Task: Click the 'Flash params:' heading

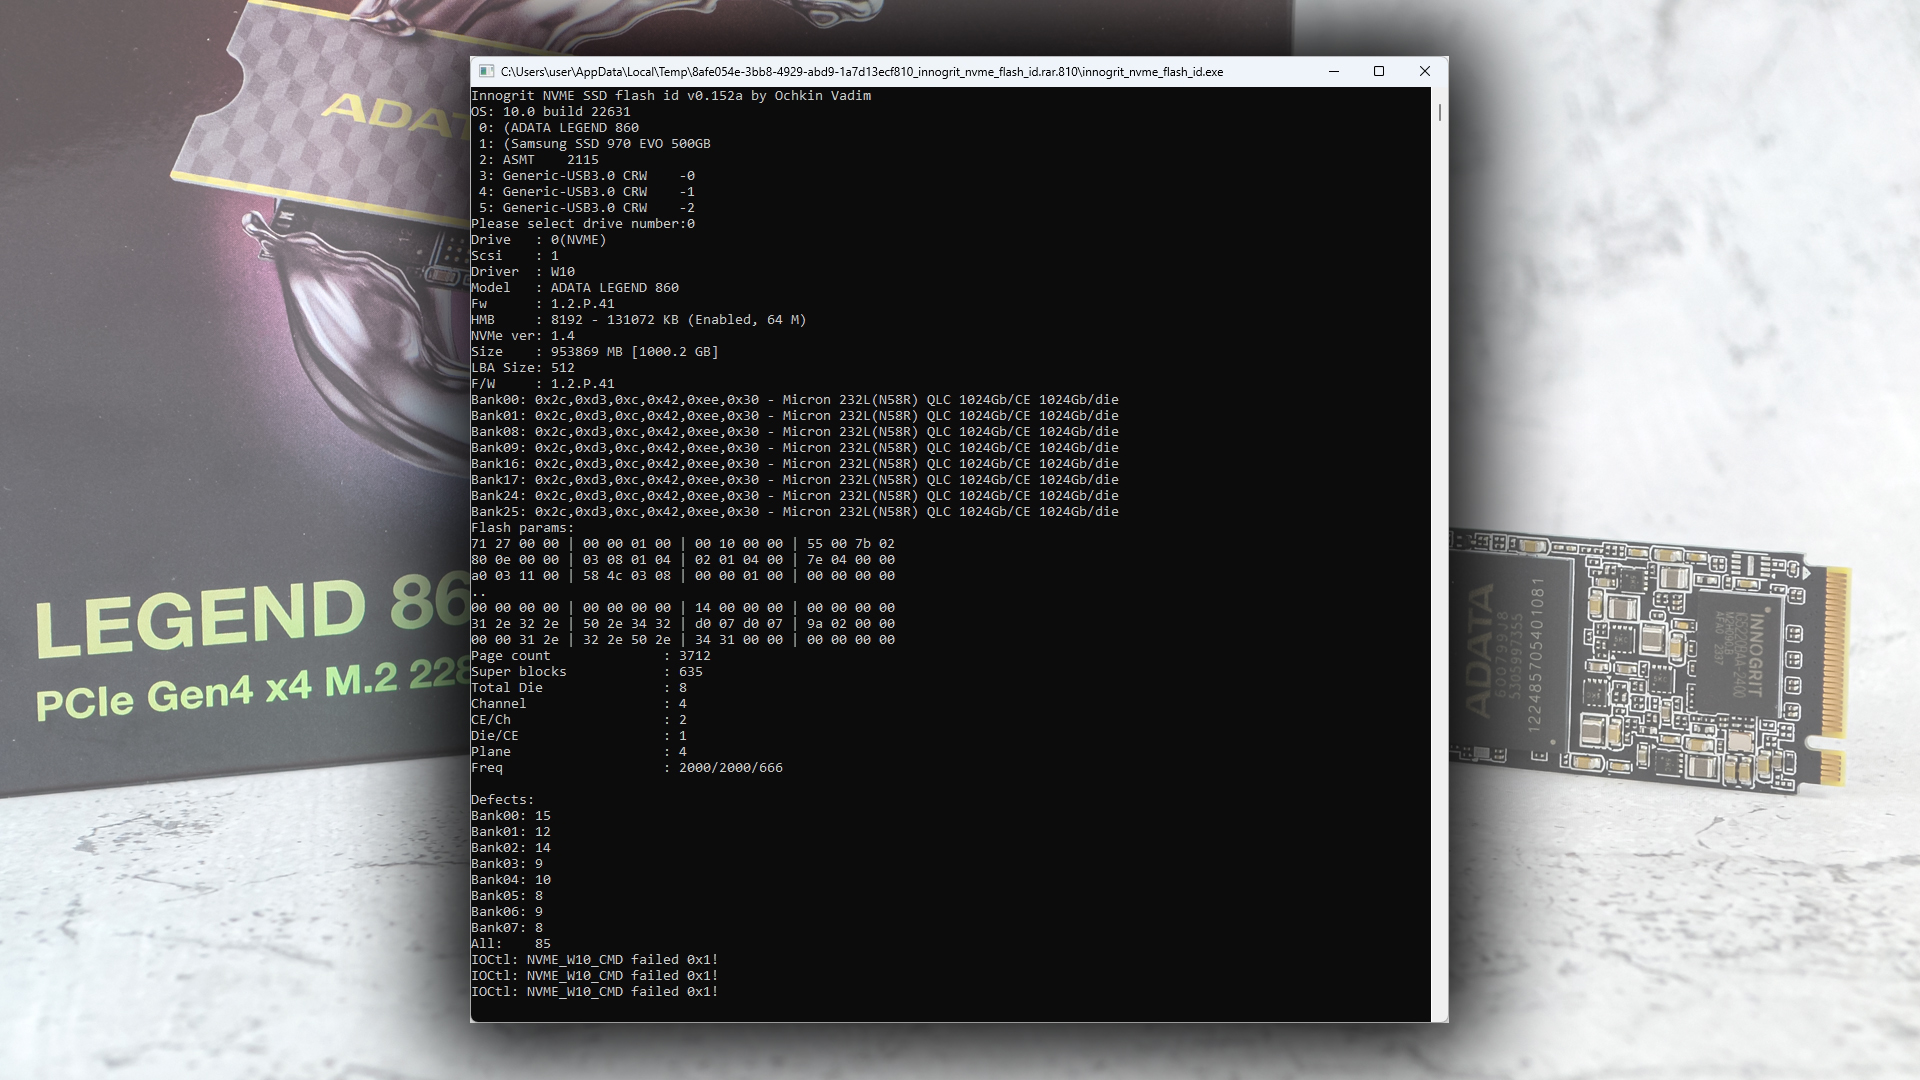Action: pyautogui.click(x=522, y=528)
